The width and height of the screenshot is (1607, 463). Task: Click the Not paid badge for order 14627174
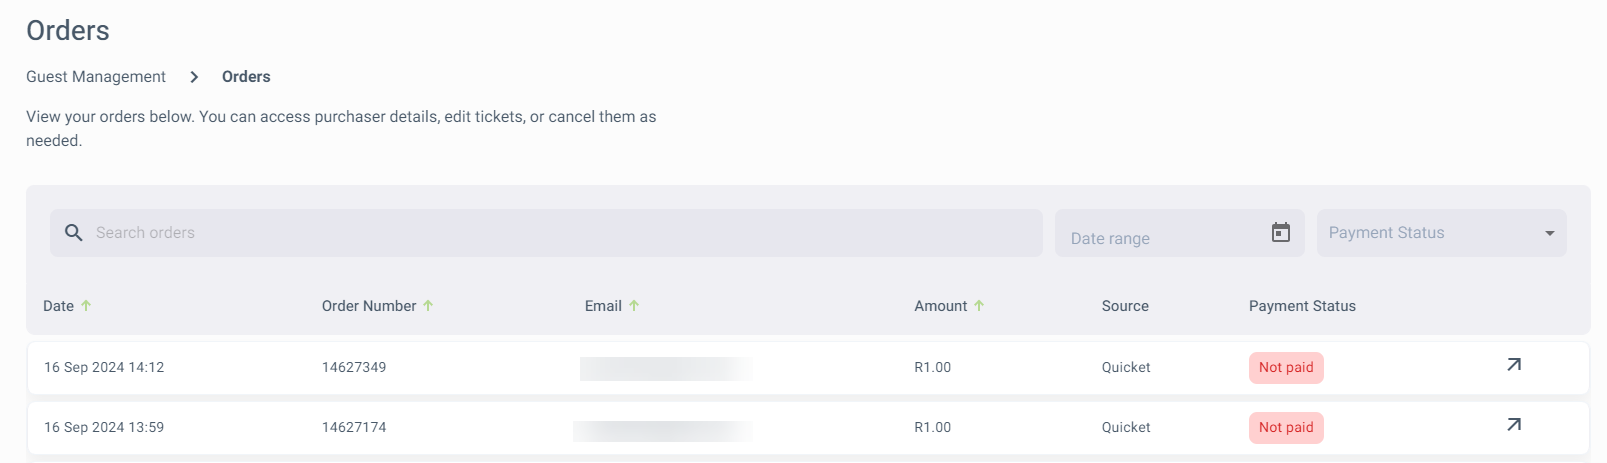point(1286,428)
